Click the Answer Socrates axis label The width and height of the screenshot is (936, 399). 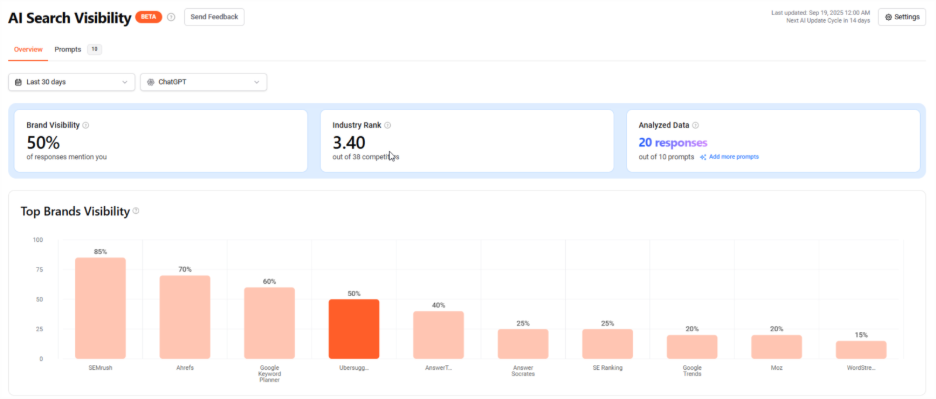pyautogui.click(x=524, y=371)
